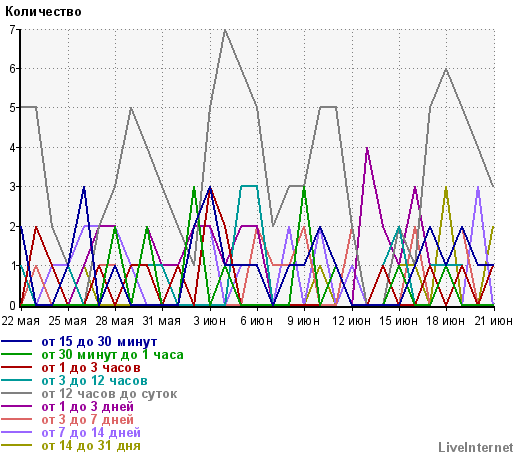Image resolution: width=520 pixels, height=457 pixels.
Task: Open the LiveInternet watermark link
Action: [476, 448]
